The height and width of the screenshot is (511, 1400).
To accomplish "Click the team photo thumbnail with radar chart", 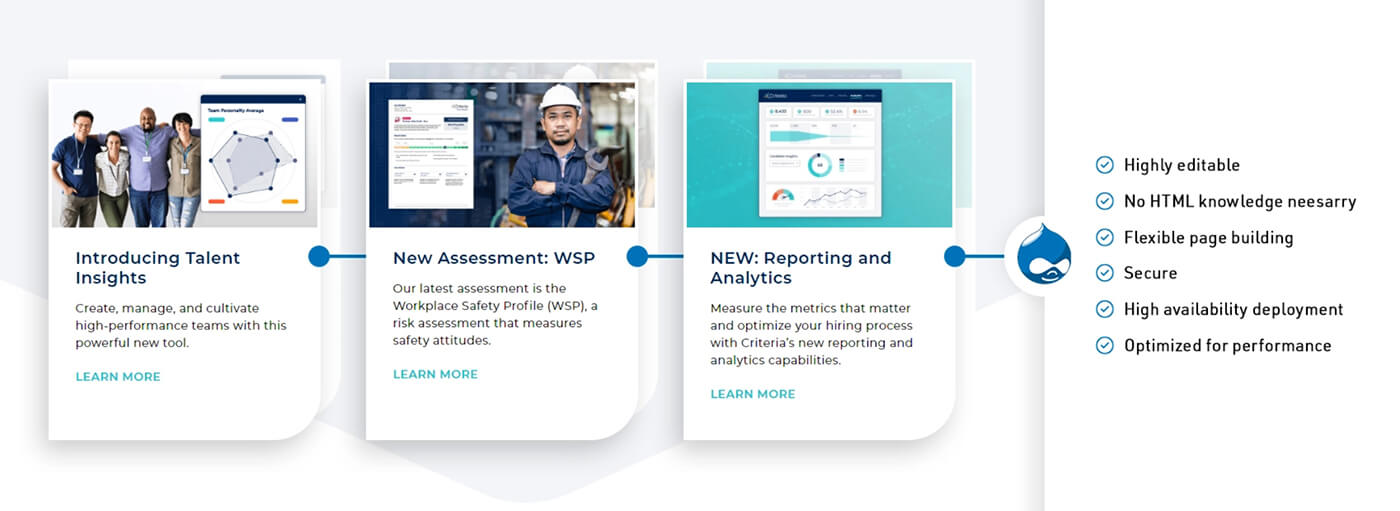I will [x=184, y=154].
